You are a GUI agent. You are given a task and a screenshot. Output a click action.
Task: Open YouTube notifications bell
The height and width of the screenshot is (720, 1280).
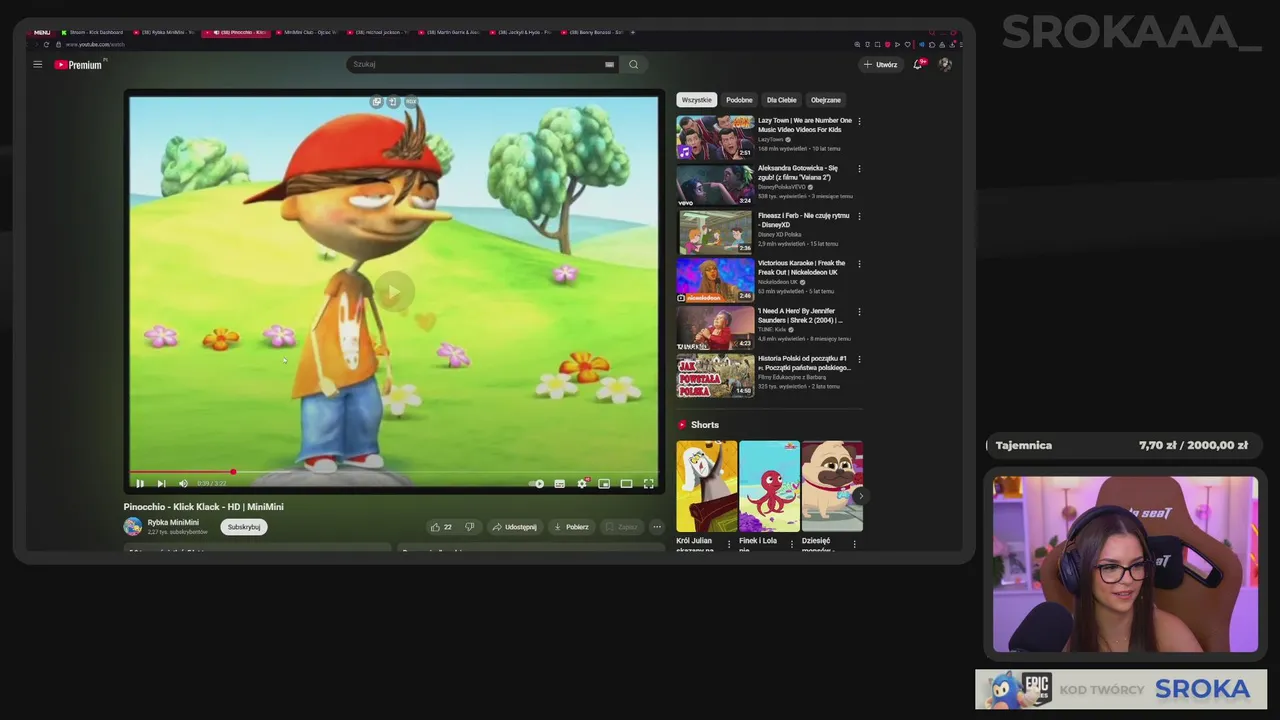[x=918, y=65]
